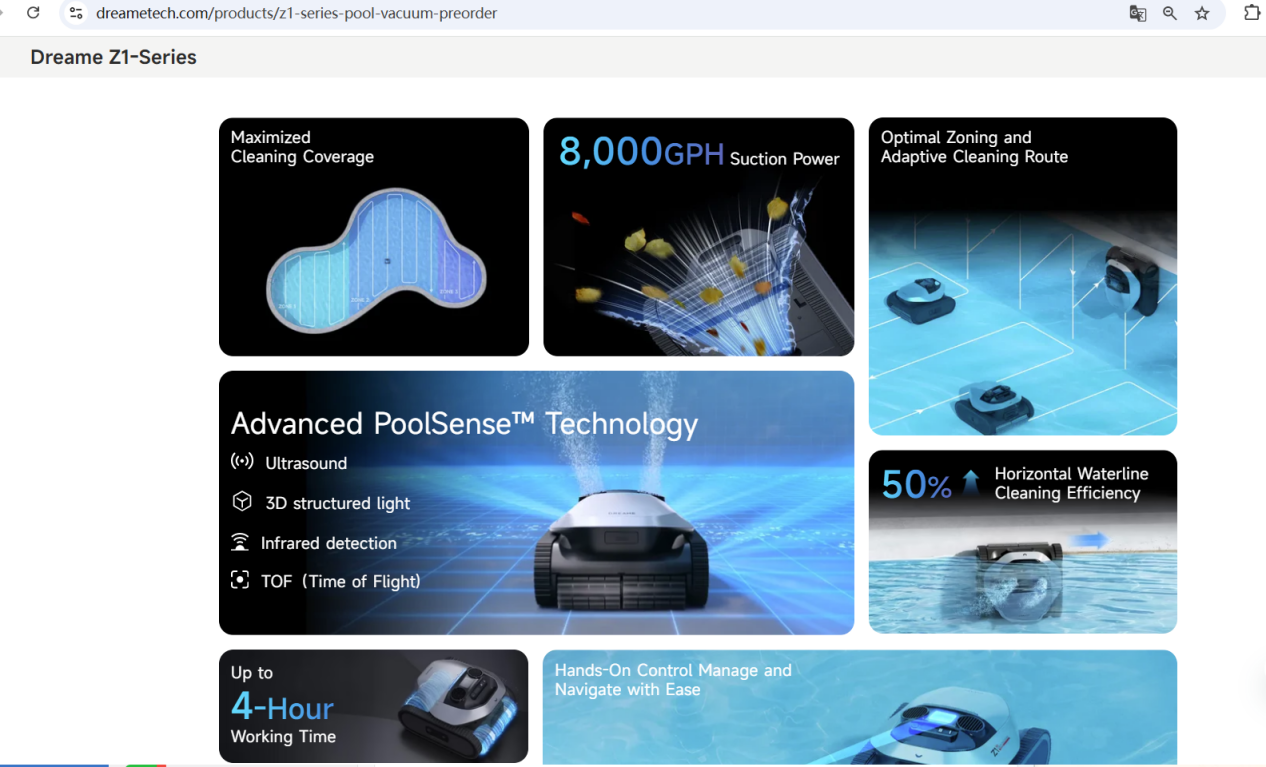Open the Horizontal Waterline Cleaning Efficiency card
The width and height of the screenshot is (1266, 767).
1023,542
